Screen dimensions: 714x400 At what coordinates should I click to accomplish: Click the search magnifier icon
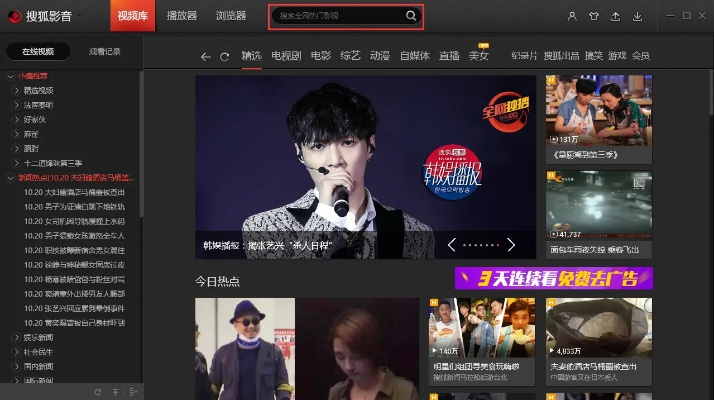pos(410,16)
